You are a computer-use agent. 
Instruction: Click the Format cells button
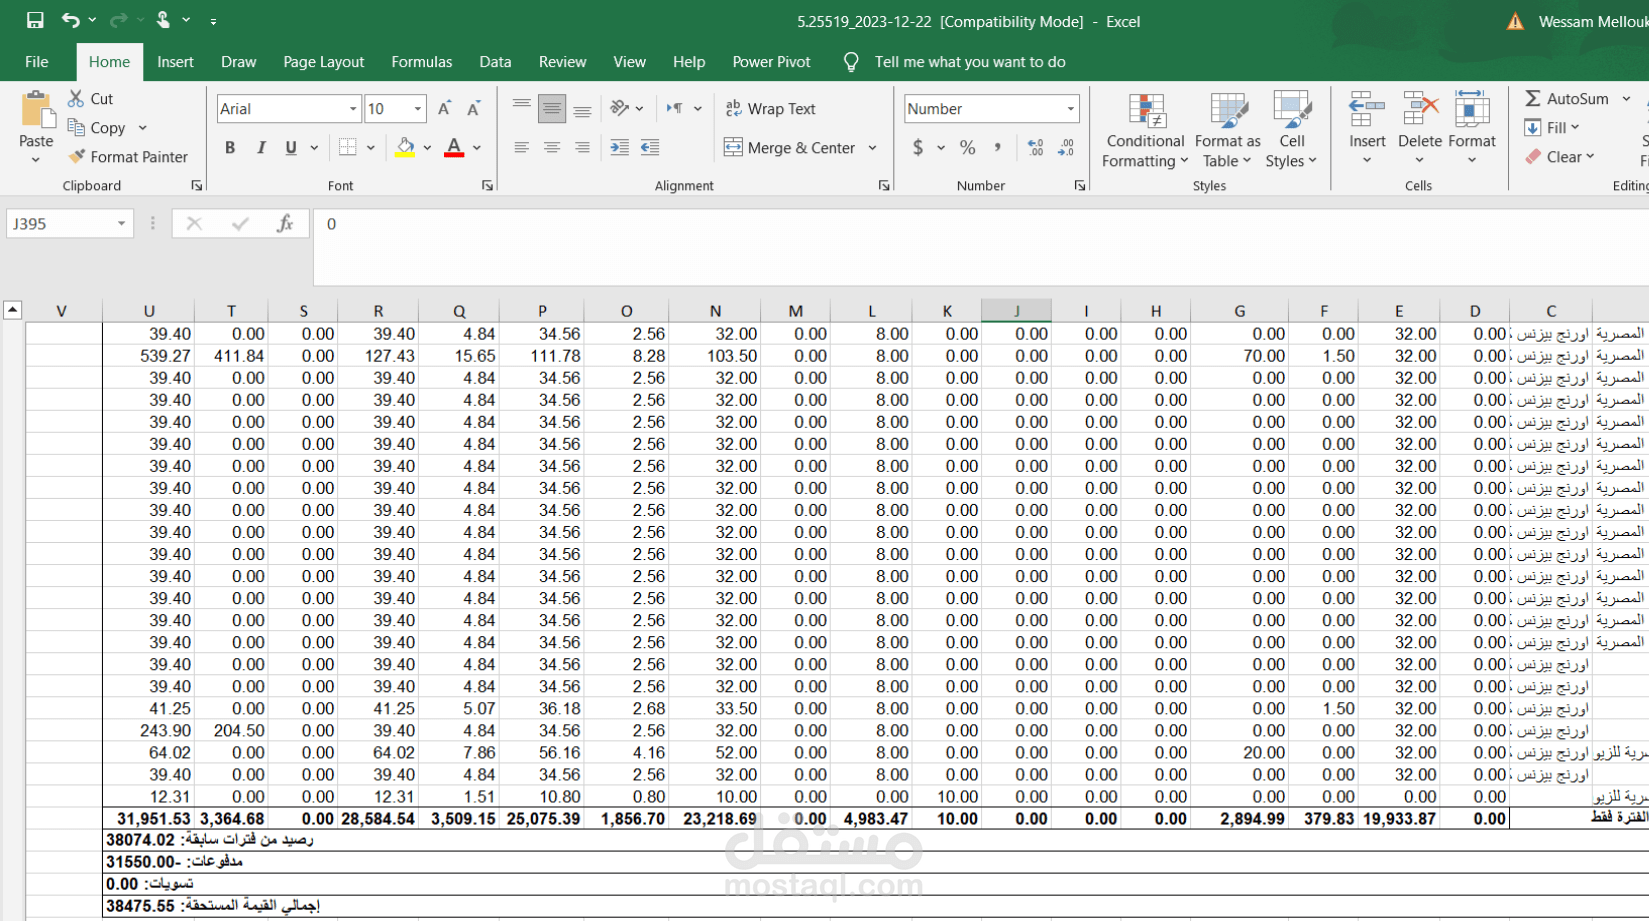[1472, 128]
